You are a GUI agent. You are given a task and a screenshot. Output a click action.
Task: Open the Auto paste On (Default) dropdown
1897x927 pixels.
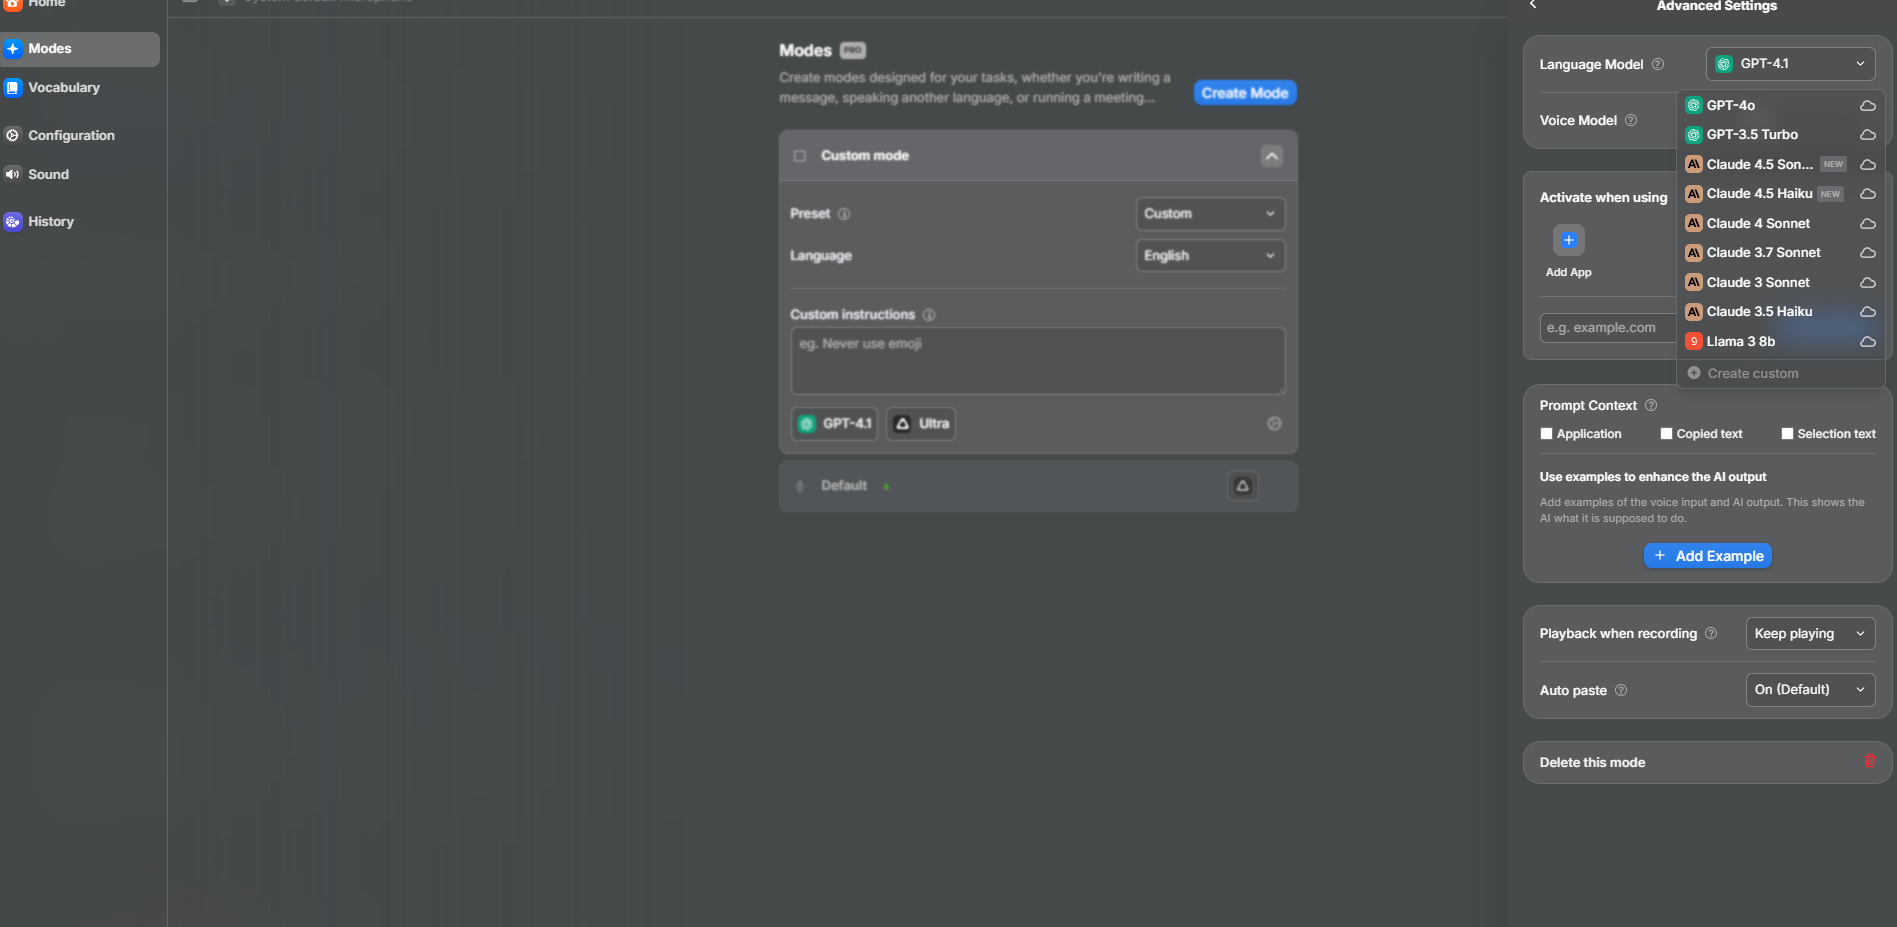pyautogui.click(x=1810, y=690)
